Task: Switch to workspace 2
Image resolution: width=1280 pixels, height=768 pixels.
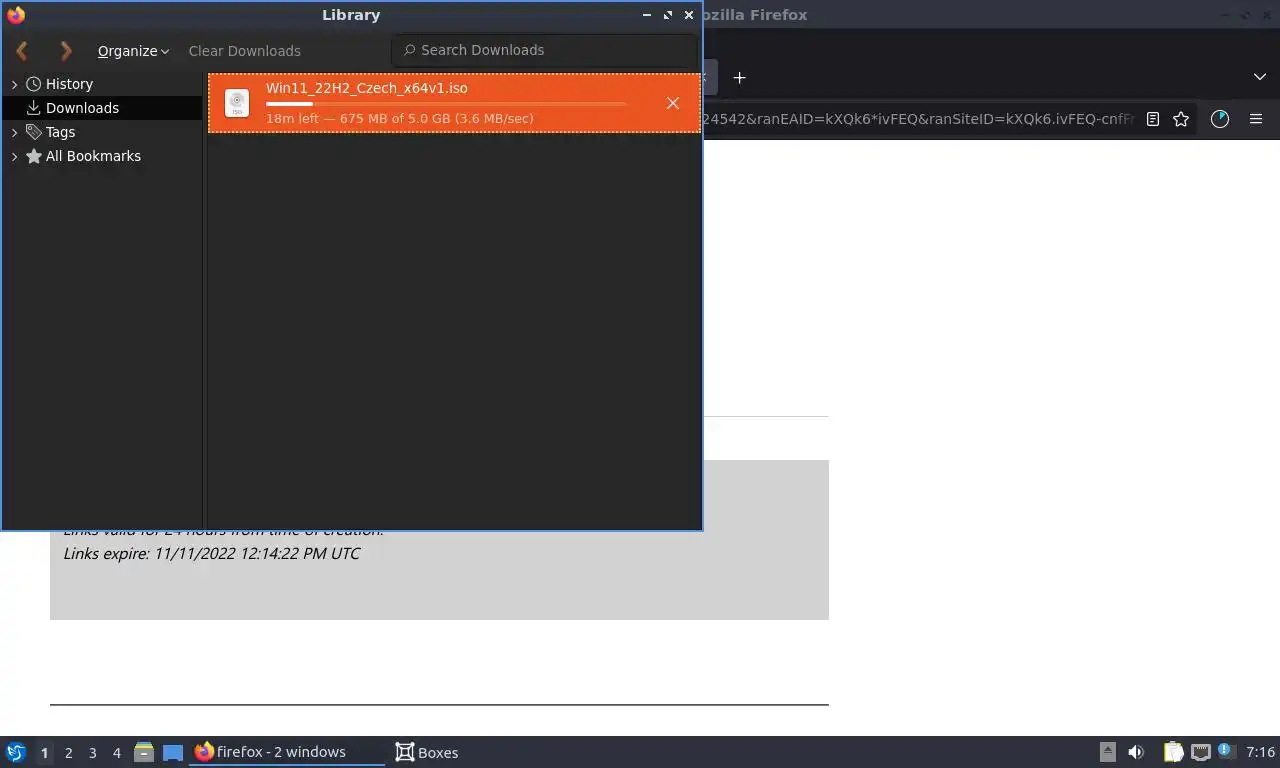Action: [68, 753]
